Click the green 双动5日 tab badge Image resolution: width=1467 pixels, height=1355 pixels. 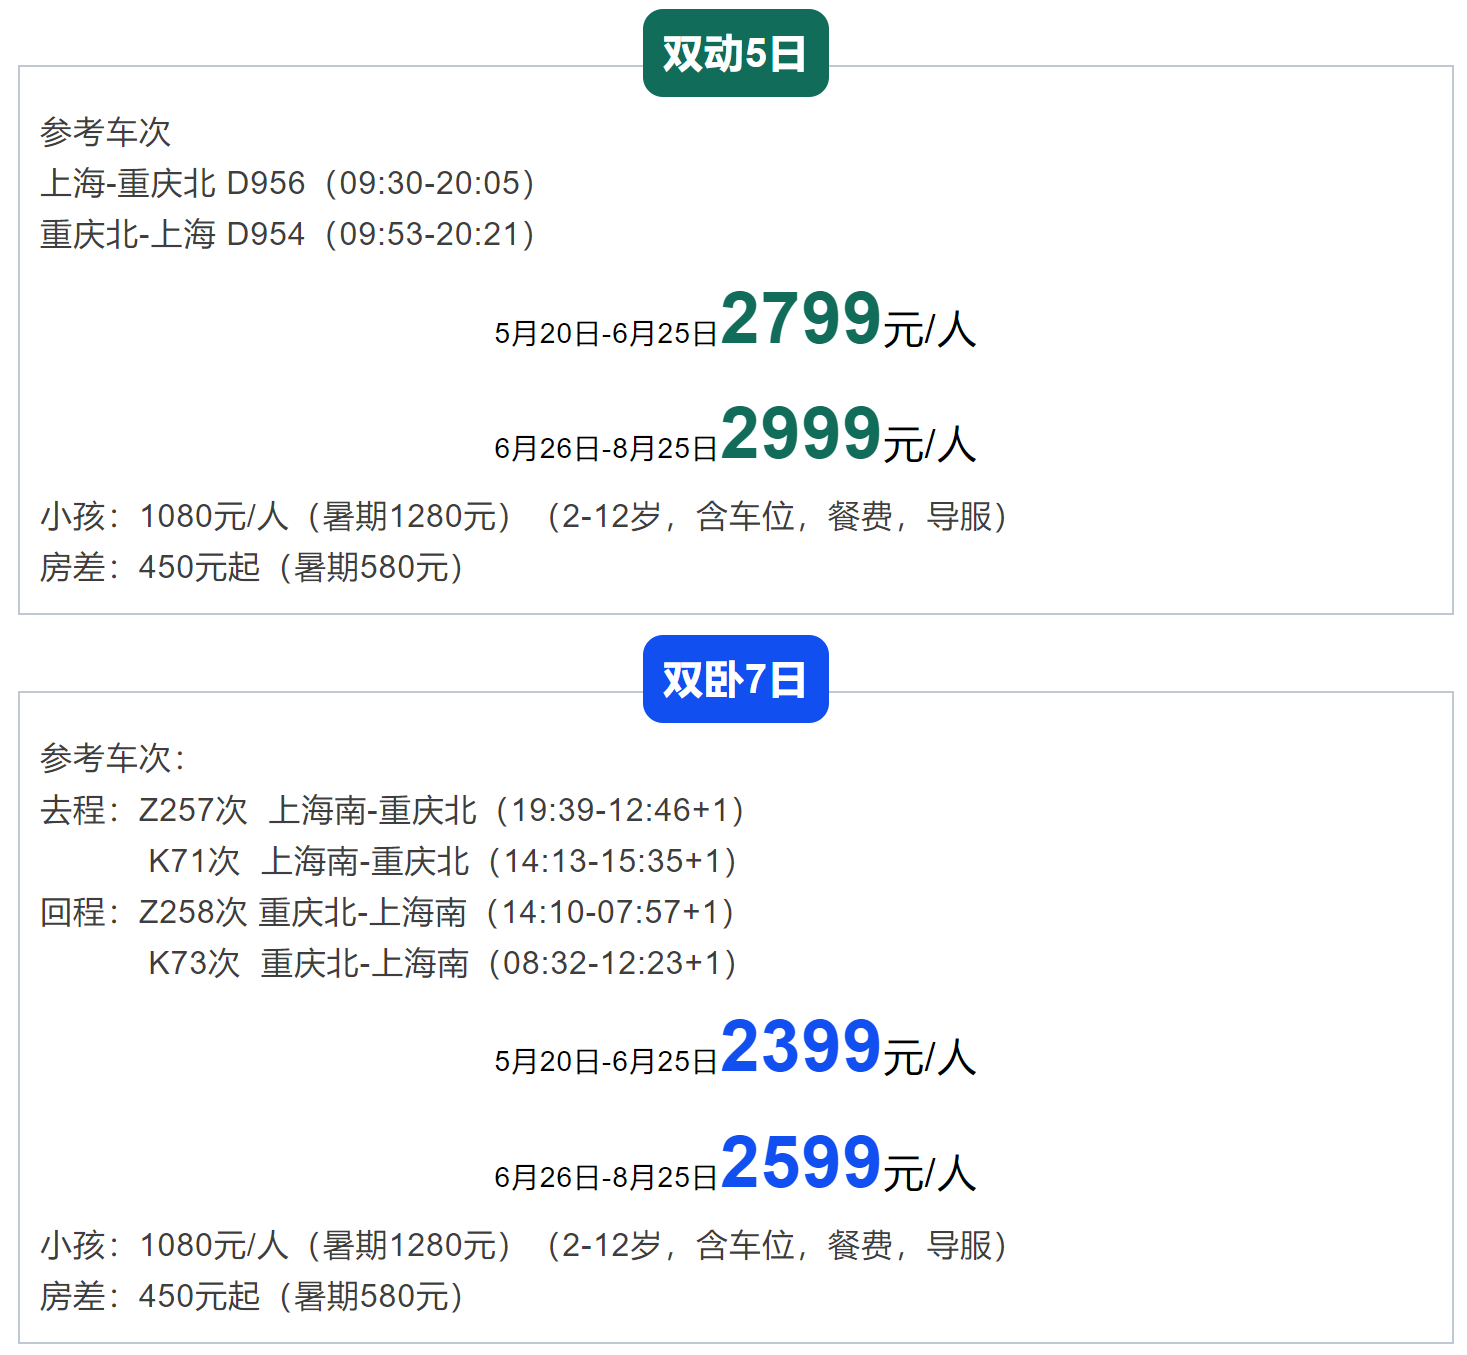pyautogui.click(x=735, y=54)
